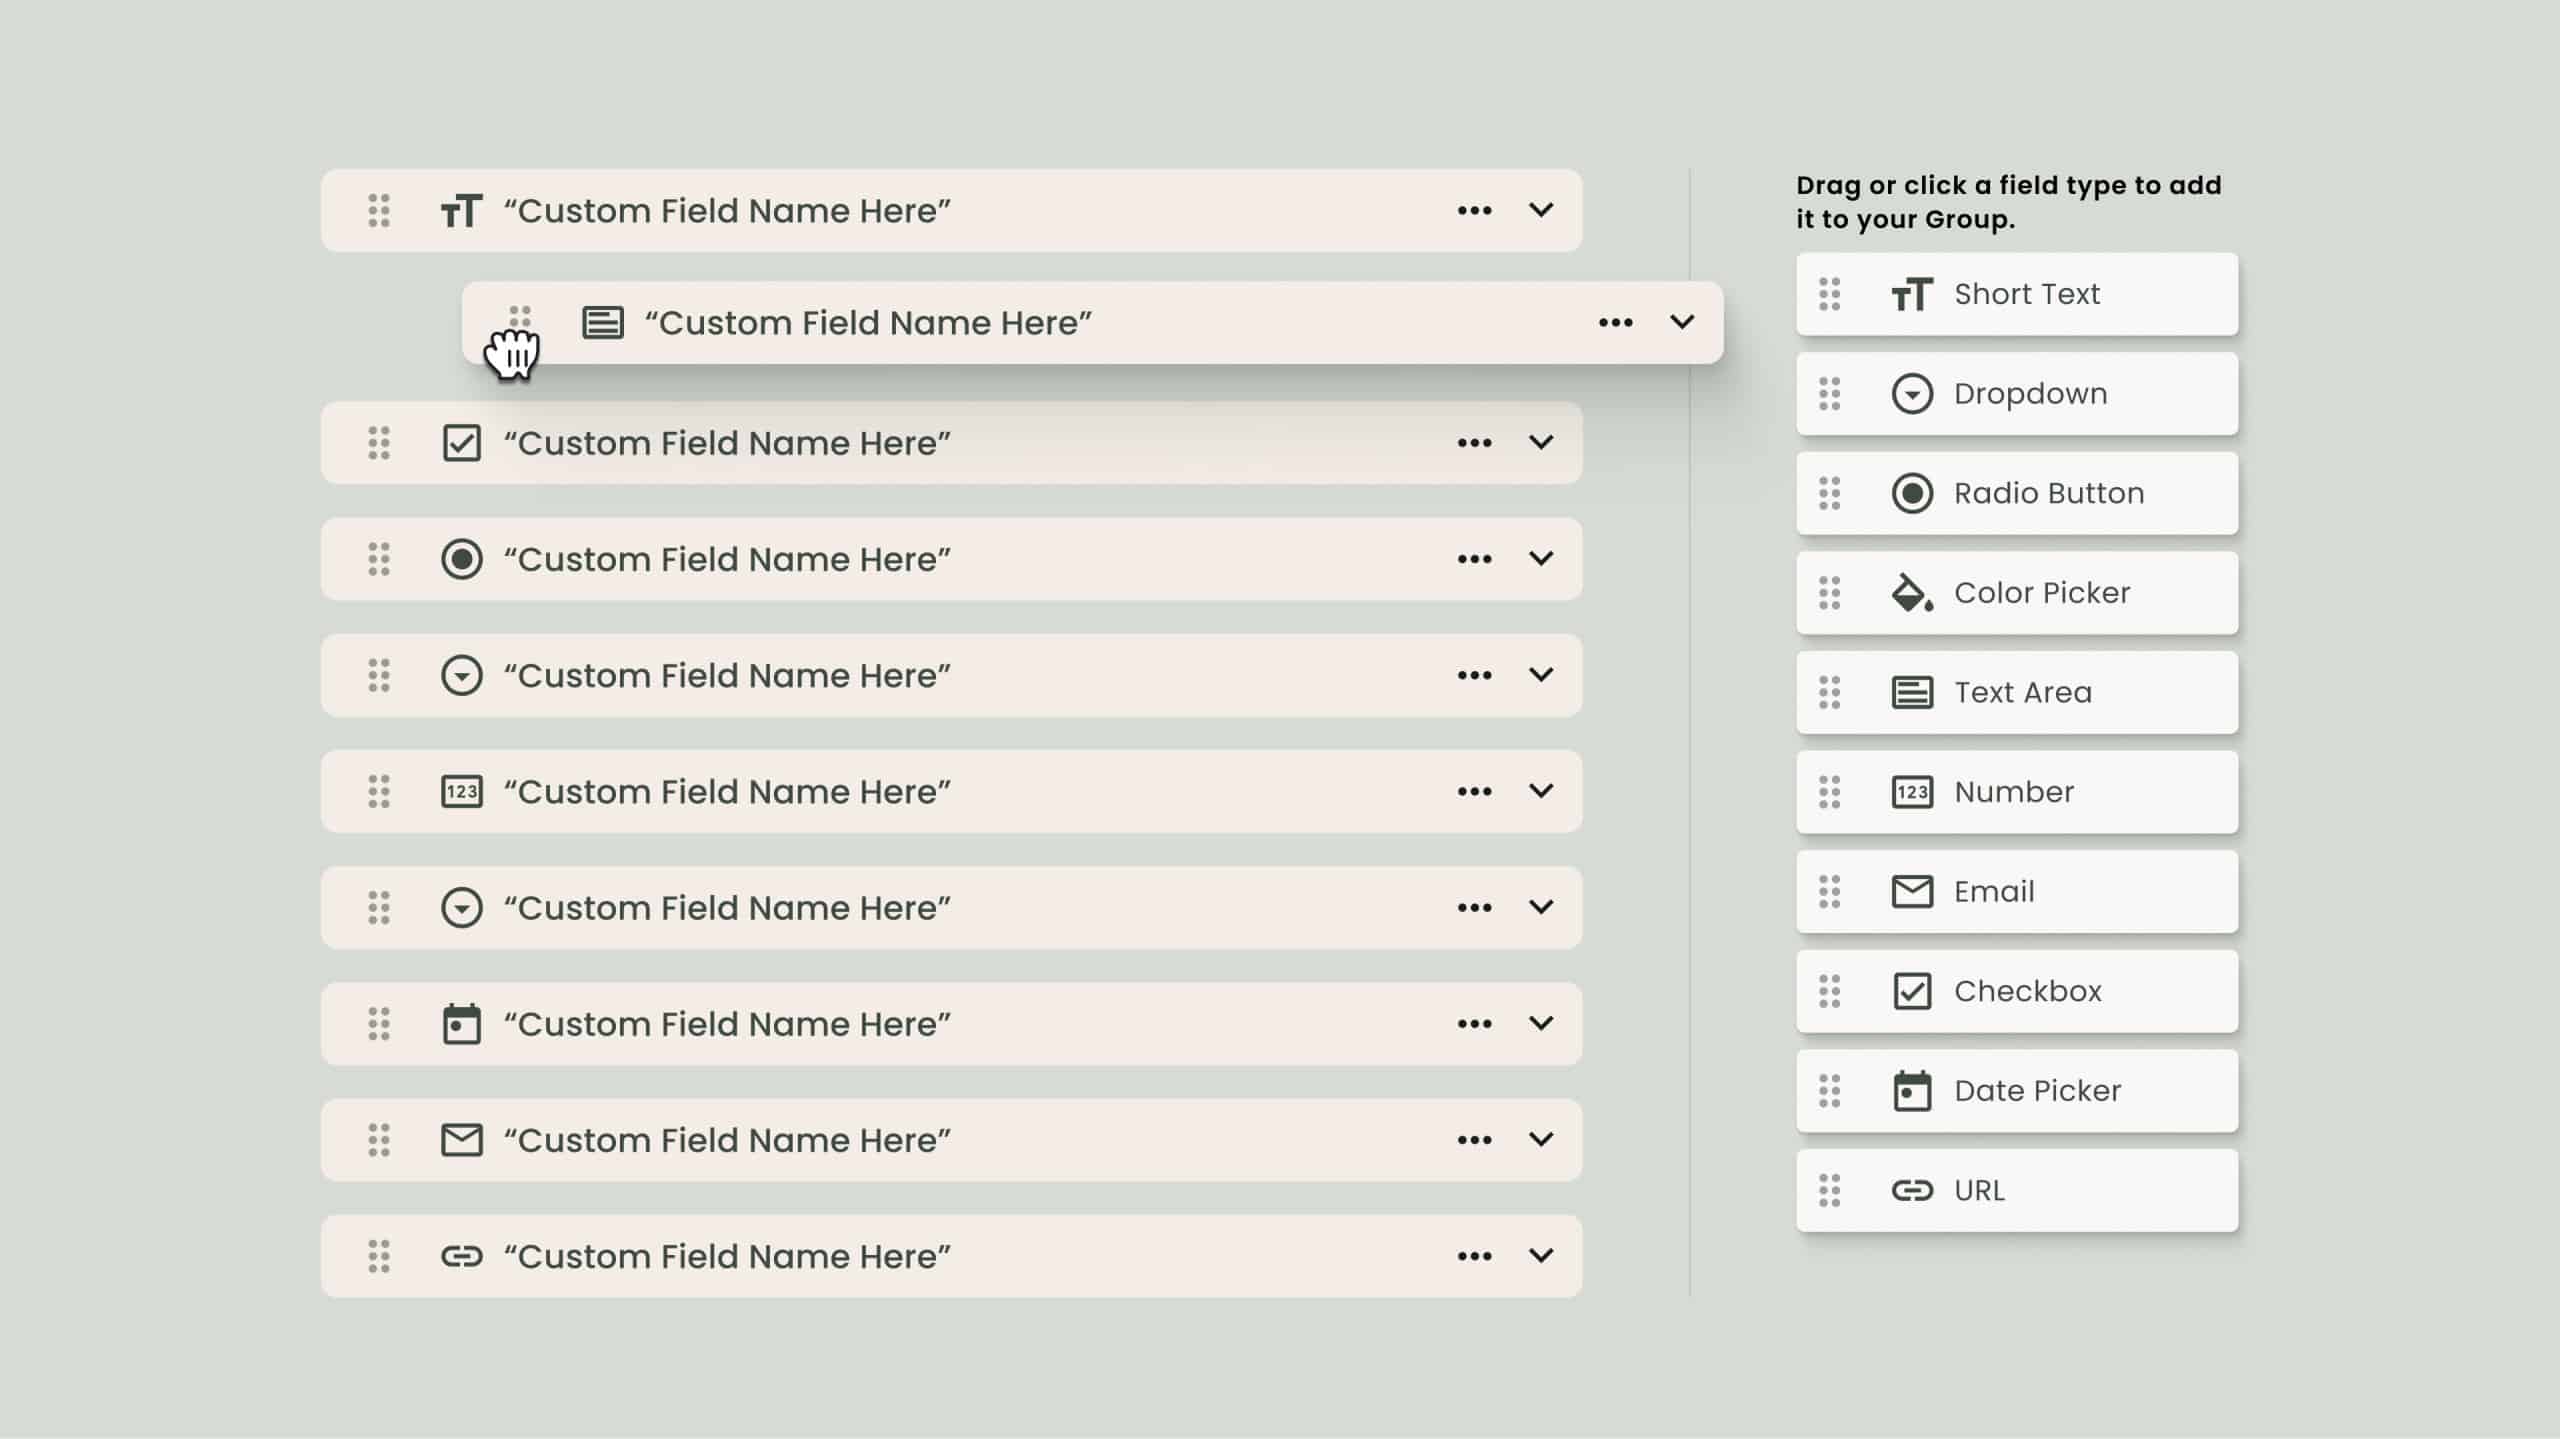
Task: Add a Color Picker field to the group
Action: pos(2016,593)
